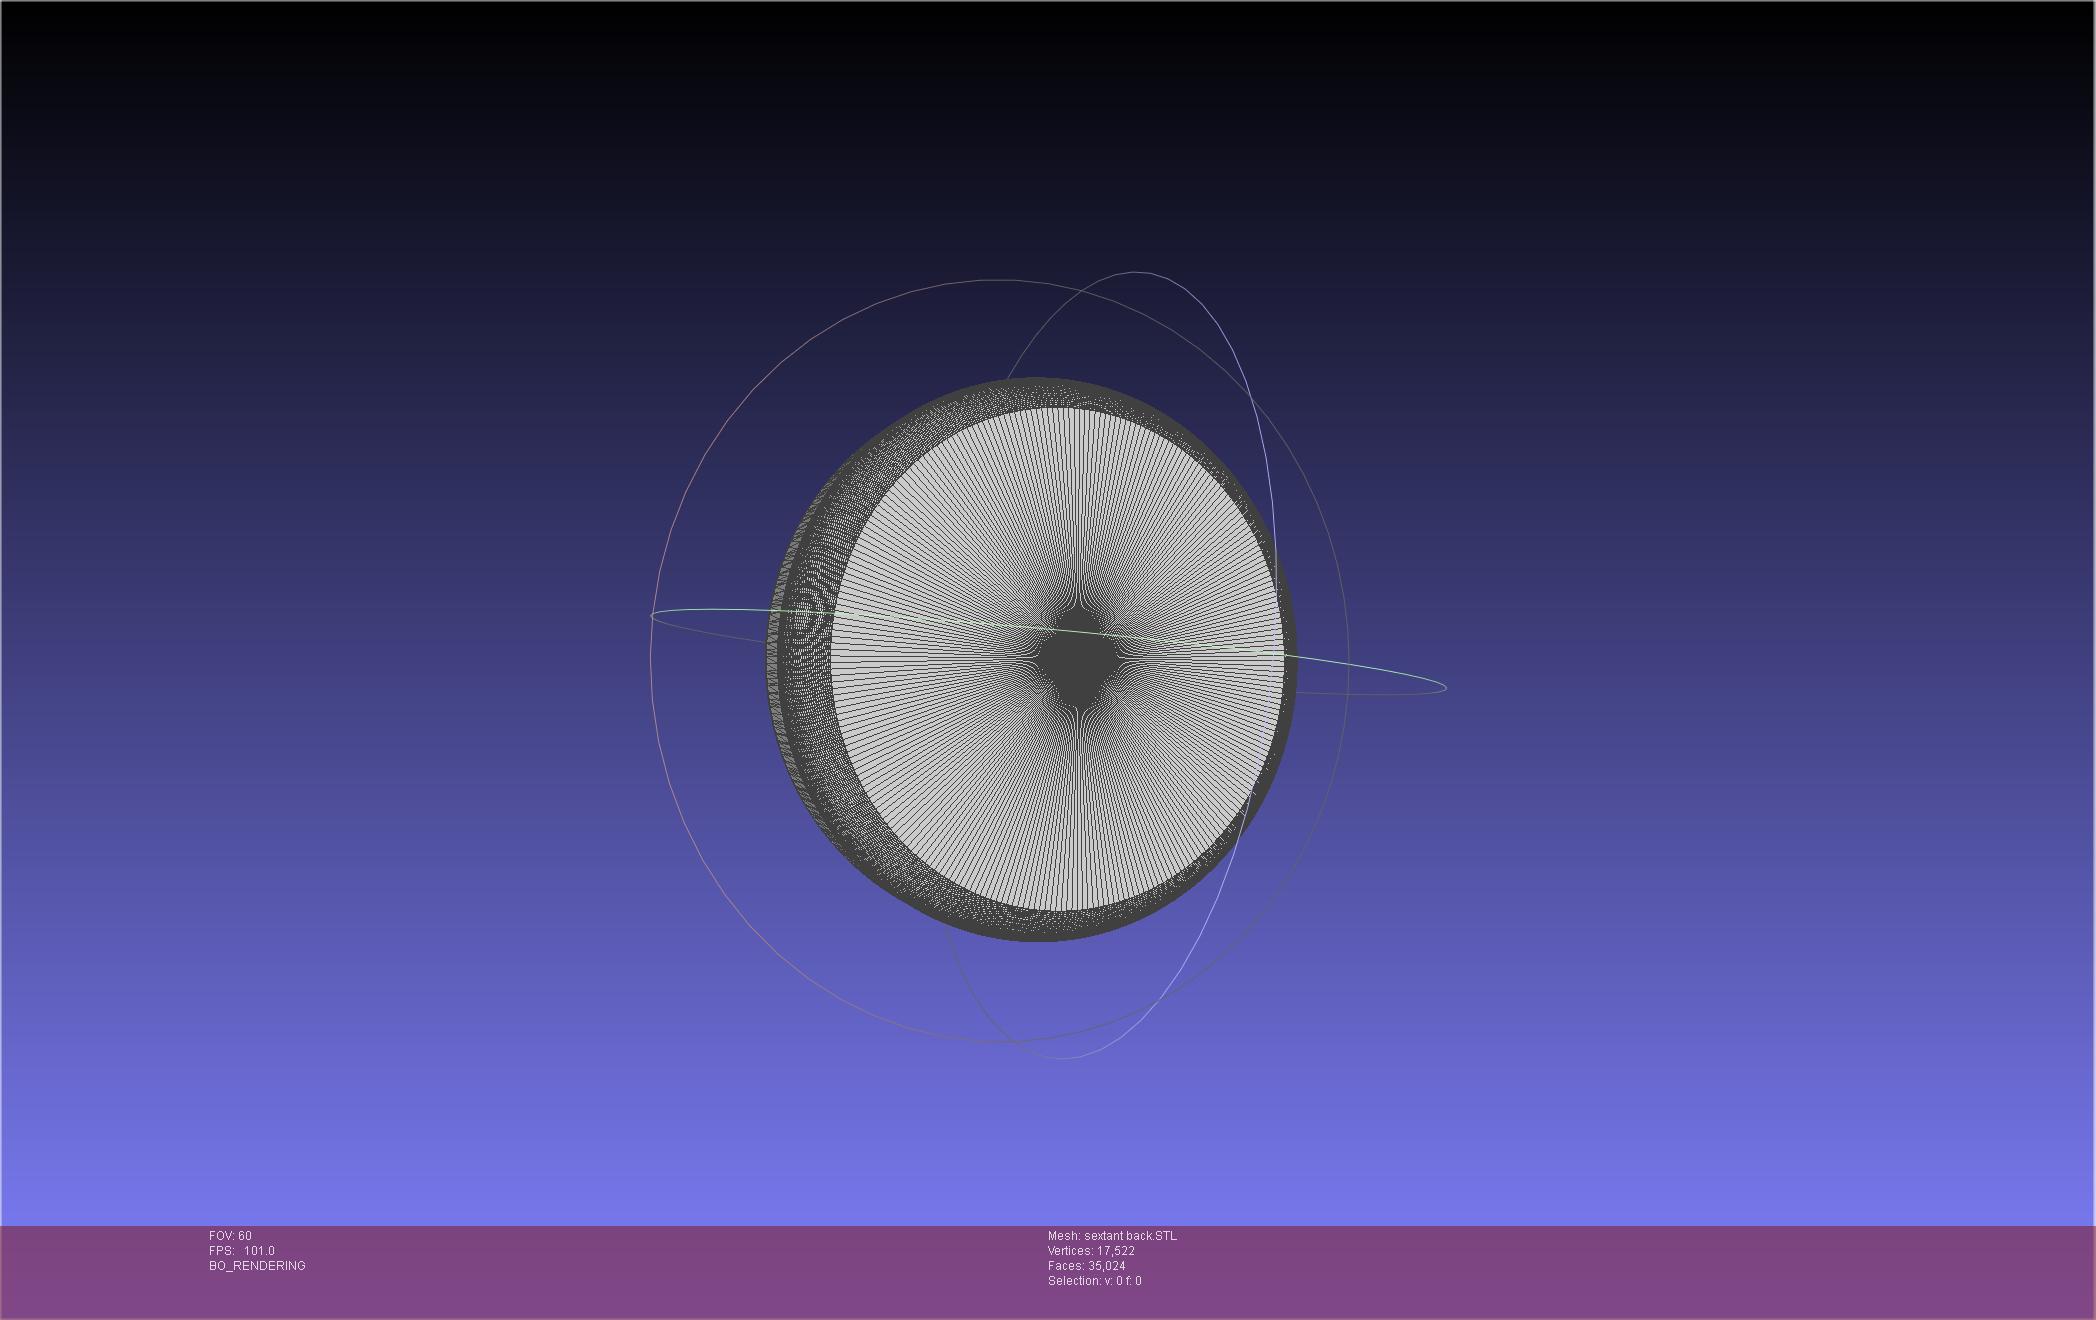Click the green trackball ring's left end
The height and width of the screenshot is (1320, 2096).
(654, 615)
